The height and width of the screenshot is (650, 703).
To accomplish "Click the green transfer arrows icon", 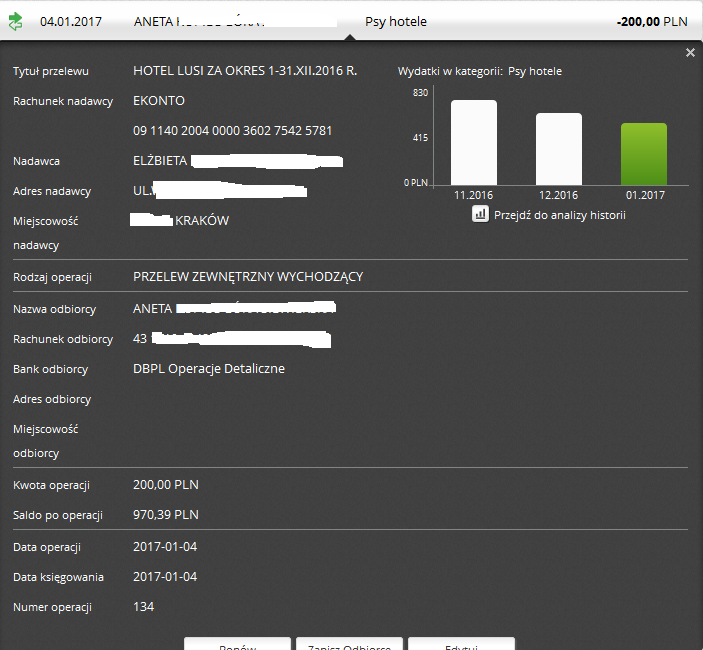I will pos(15,22).
